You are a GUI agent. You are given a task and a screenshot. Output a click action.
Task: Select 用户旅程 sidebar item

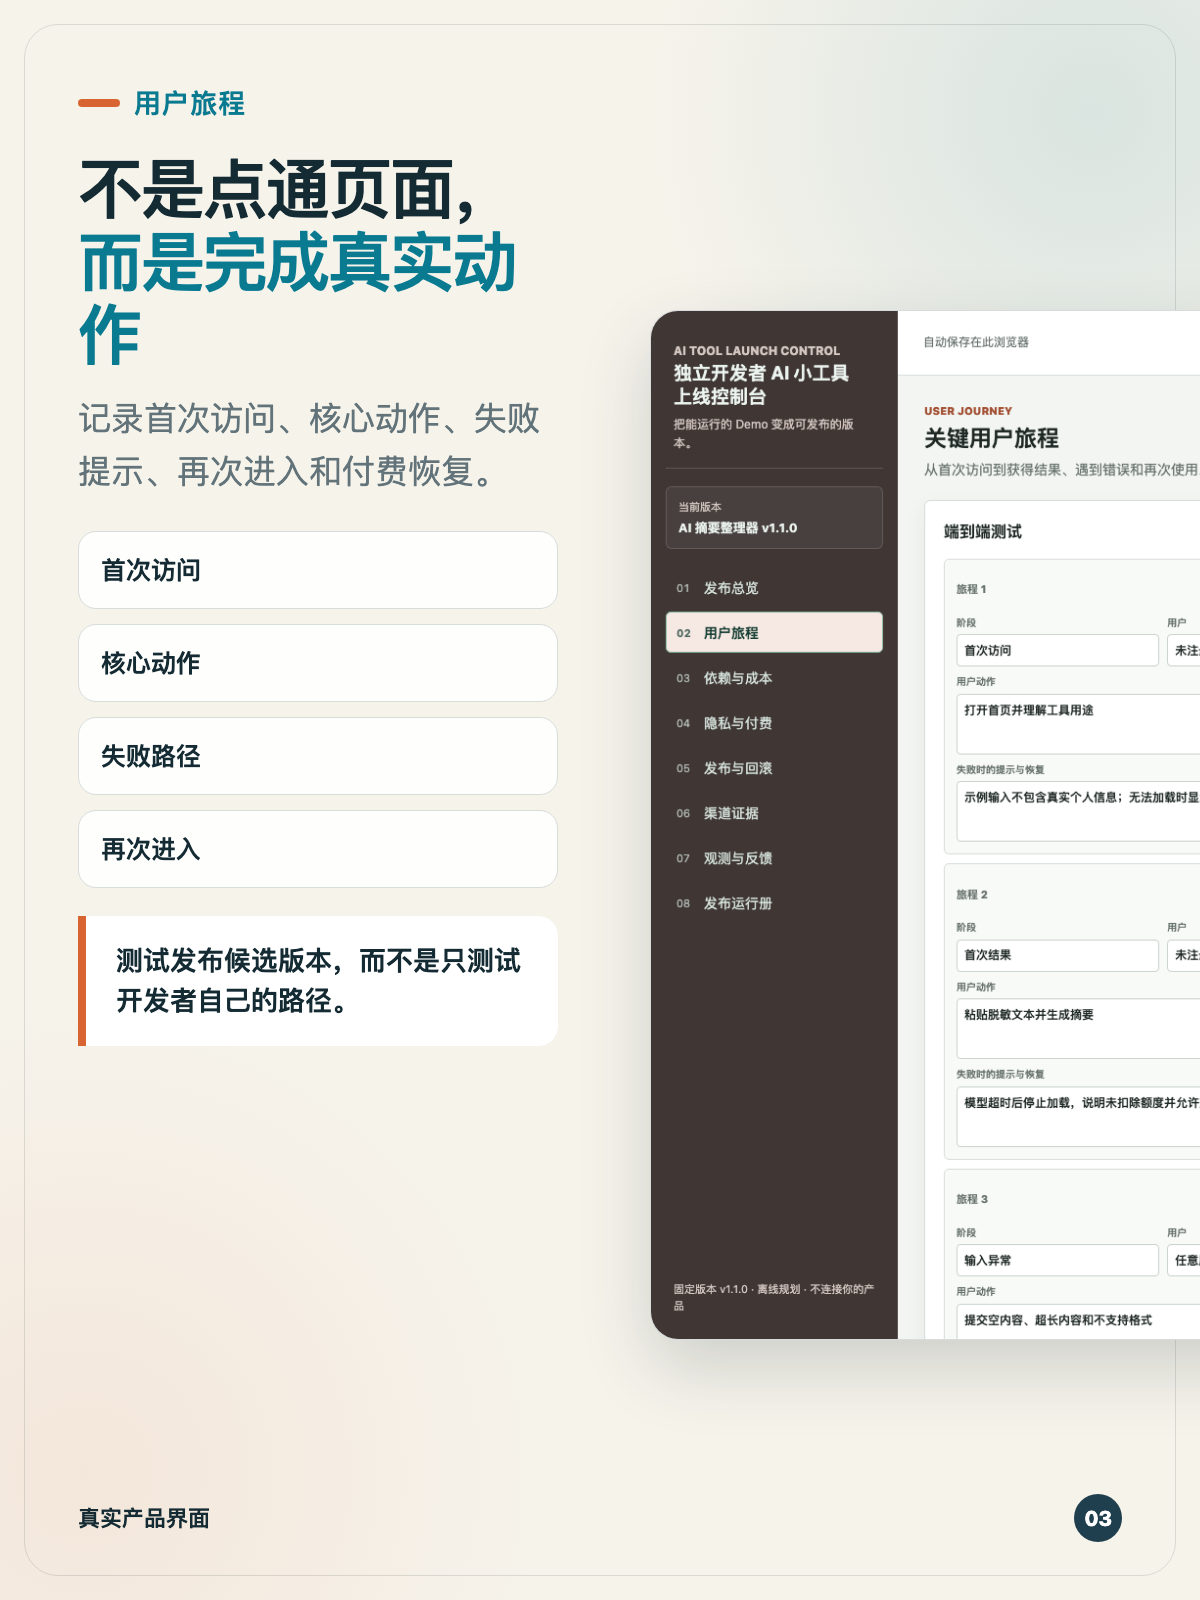774,633
